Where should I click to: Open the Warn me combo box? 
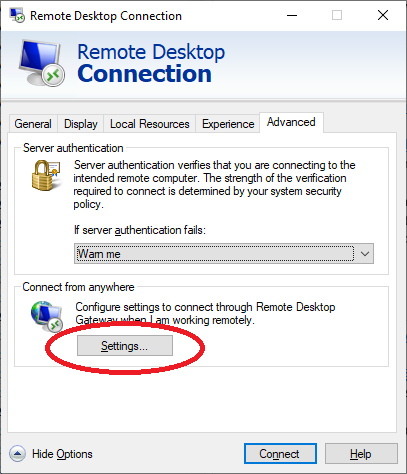pyautogui.click(x=224, y=254)
